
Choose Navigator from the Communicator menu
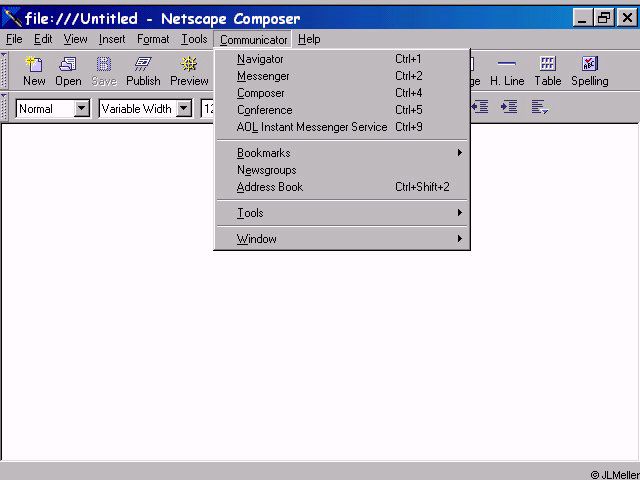pyautogui.click(x=342, y=59)
